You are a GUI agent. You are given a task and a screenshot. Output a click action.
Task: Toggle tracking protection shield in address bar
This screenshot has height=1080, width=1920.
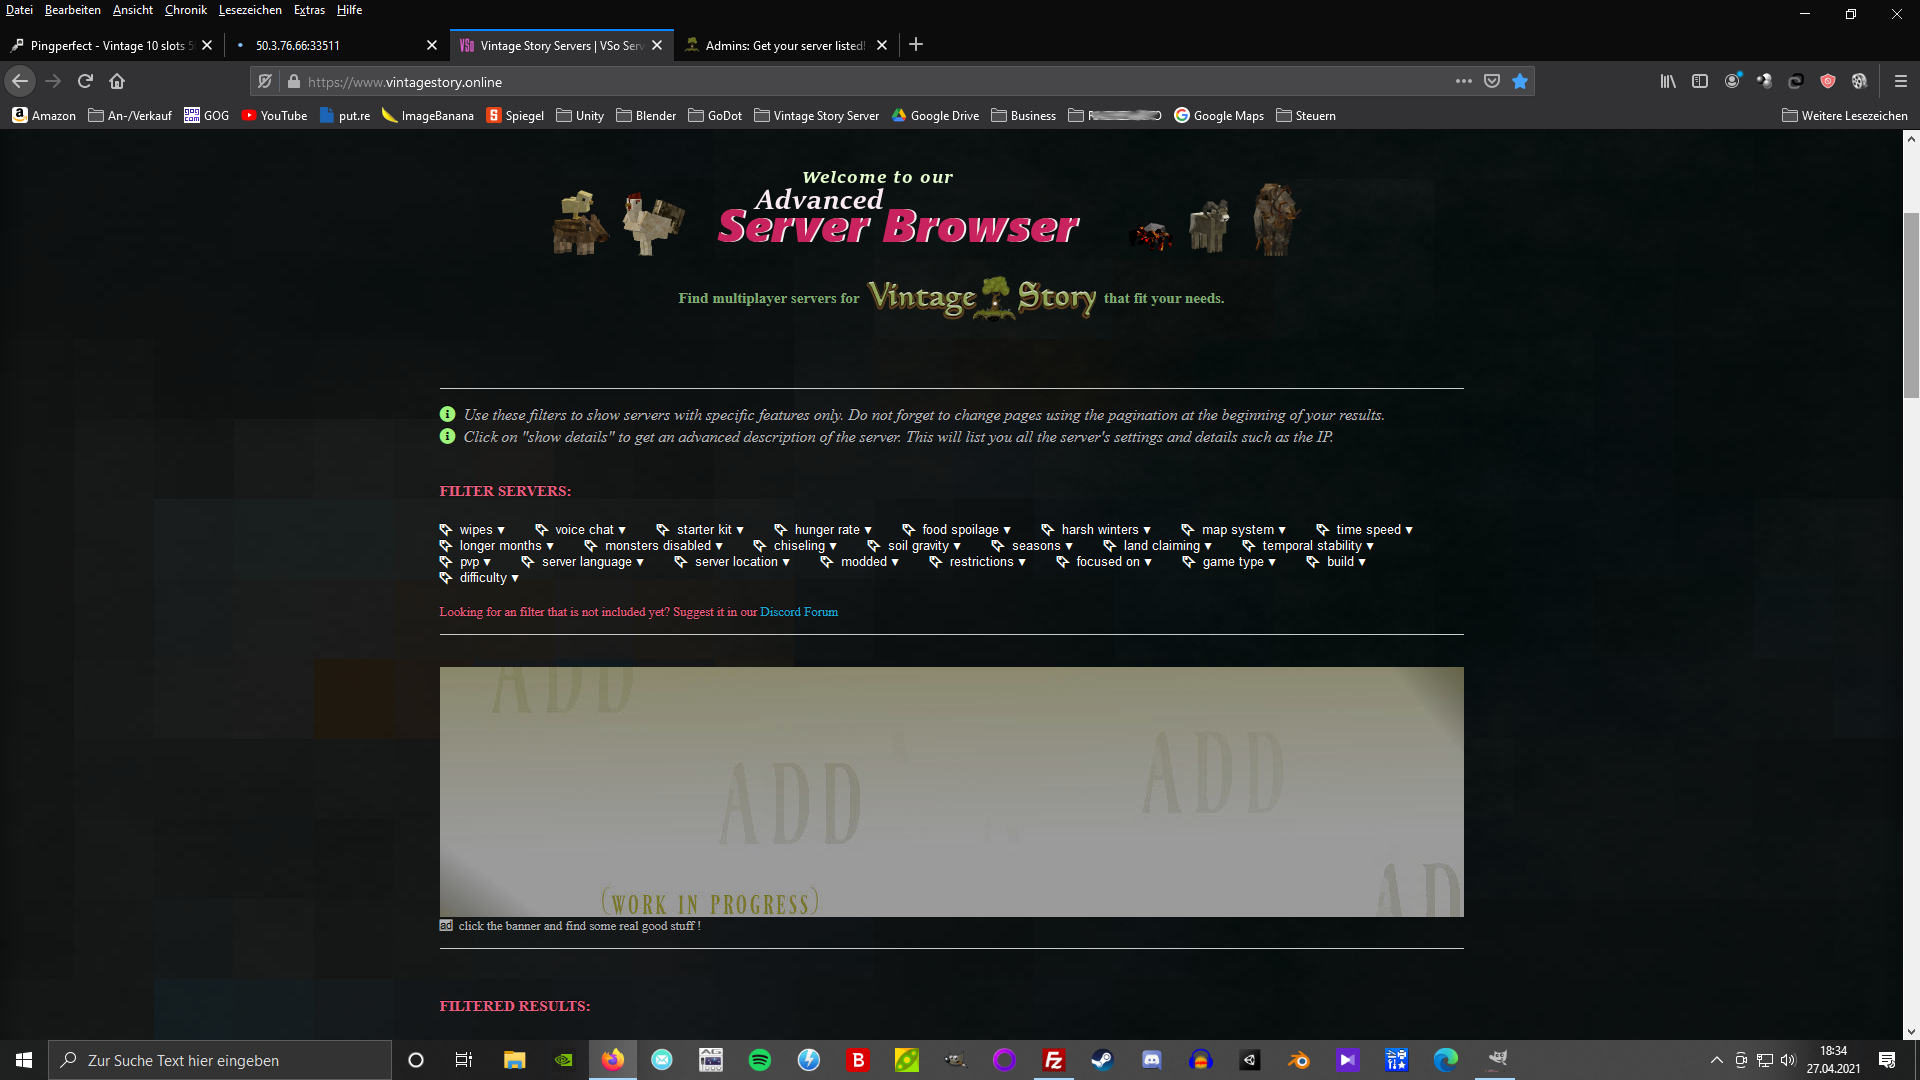[265, 82]
